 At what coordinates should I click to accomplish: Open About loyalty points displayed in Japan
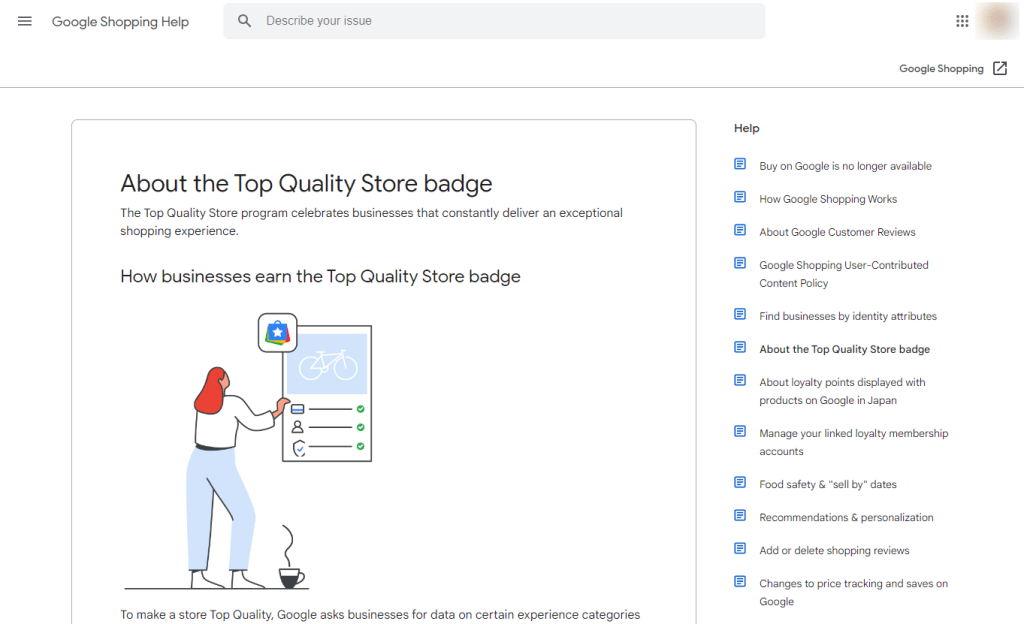coord(842,391)
